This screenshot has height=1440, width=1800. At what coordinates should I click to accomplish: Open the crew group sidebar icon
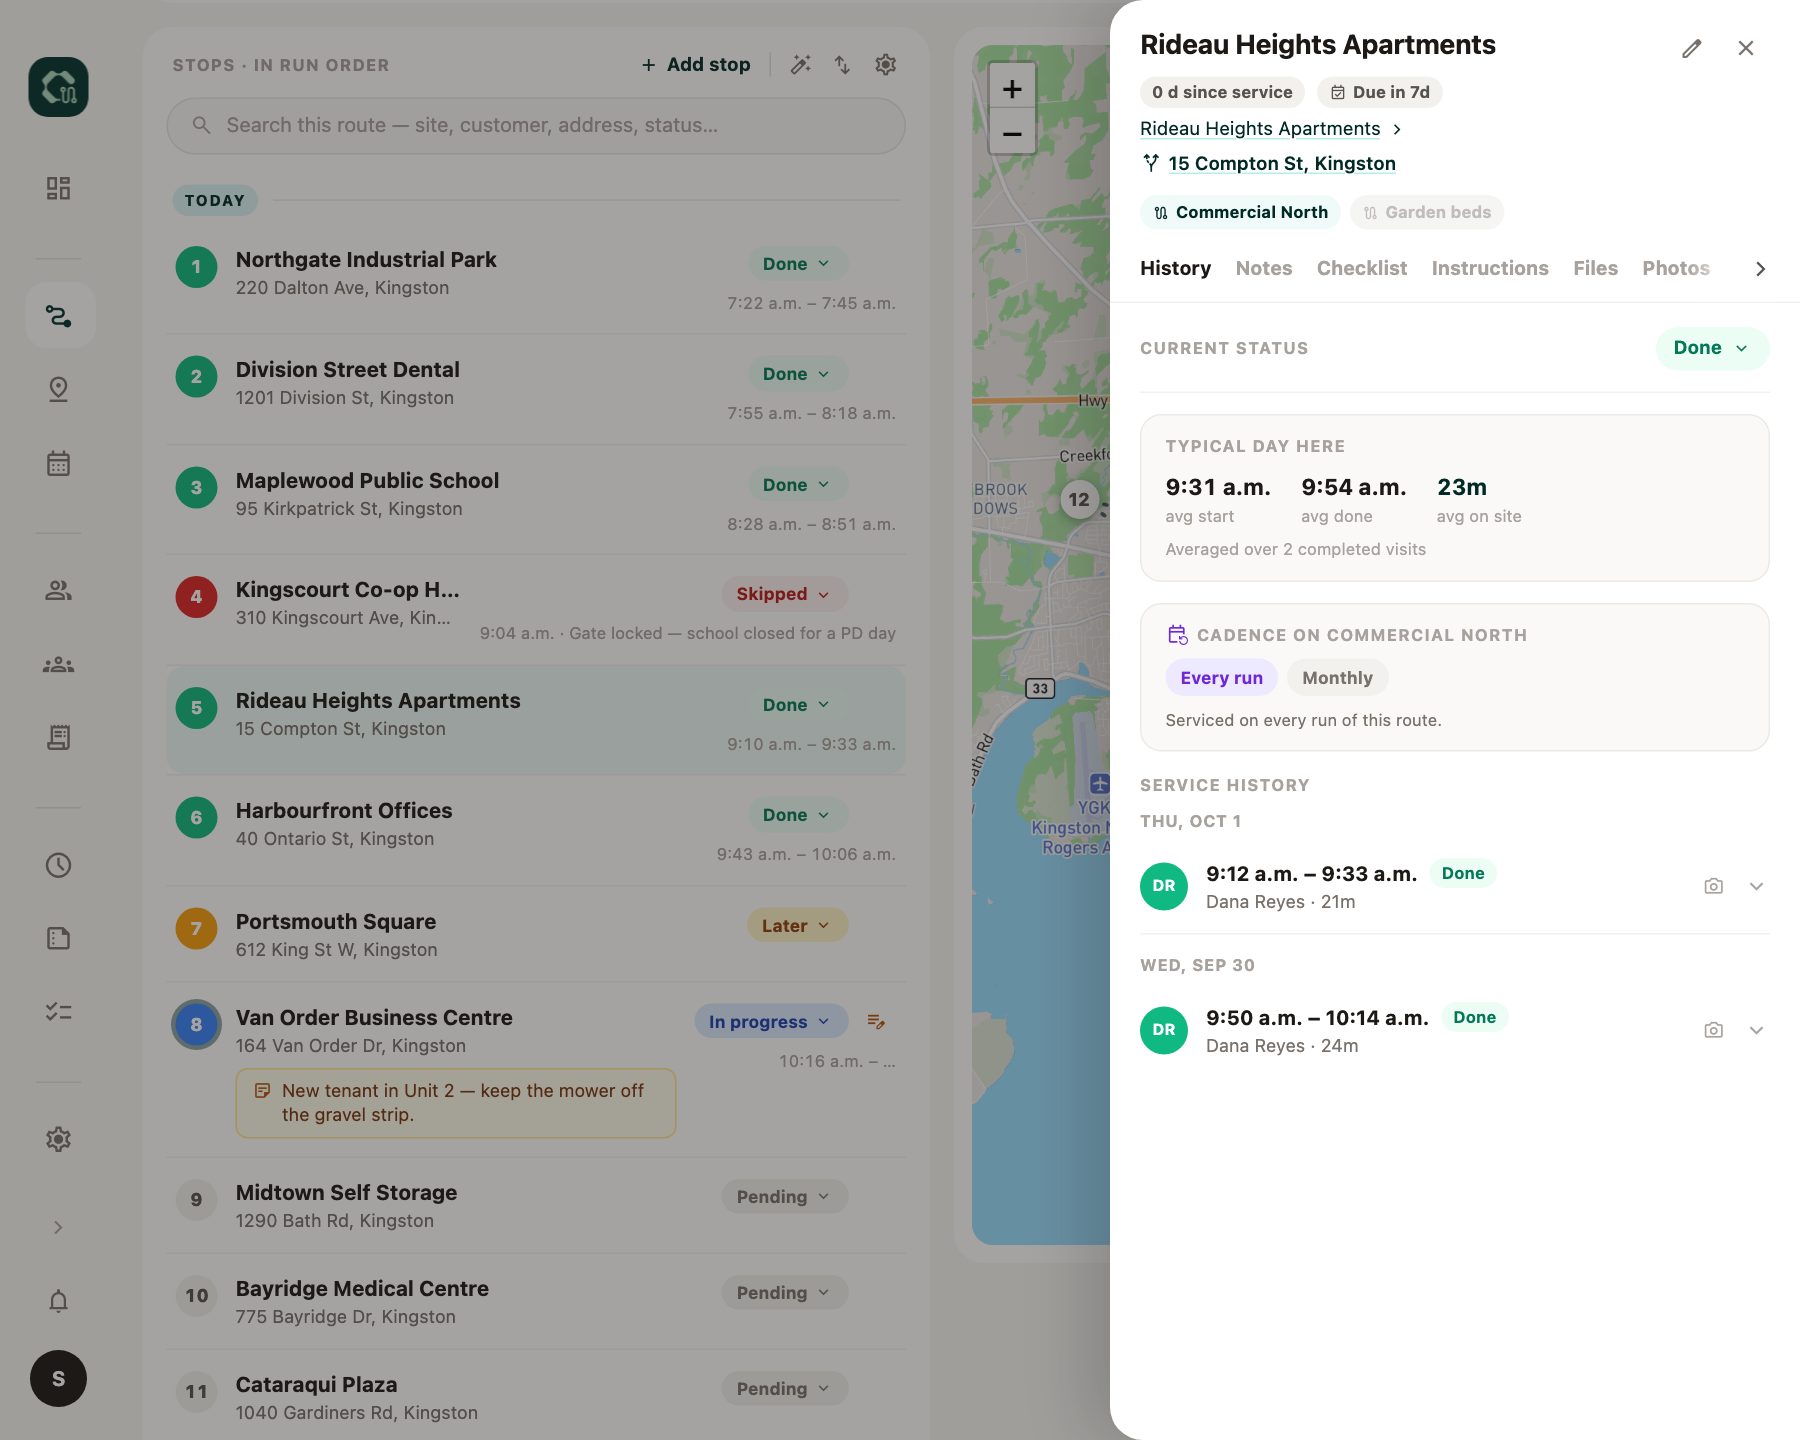tap(58, 664)
